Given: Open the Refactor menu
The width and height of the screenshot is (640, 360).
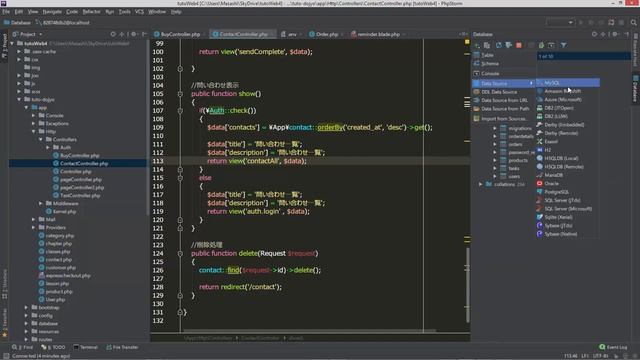Looking at the screenshot, I should point(91,12).
